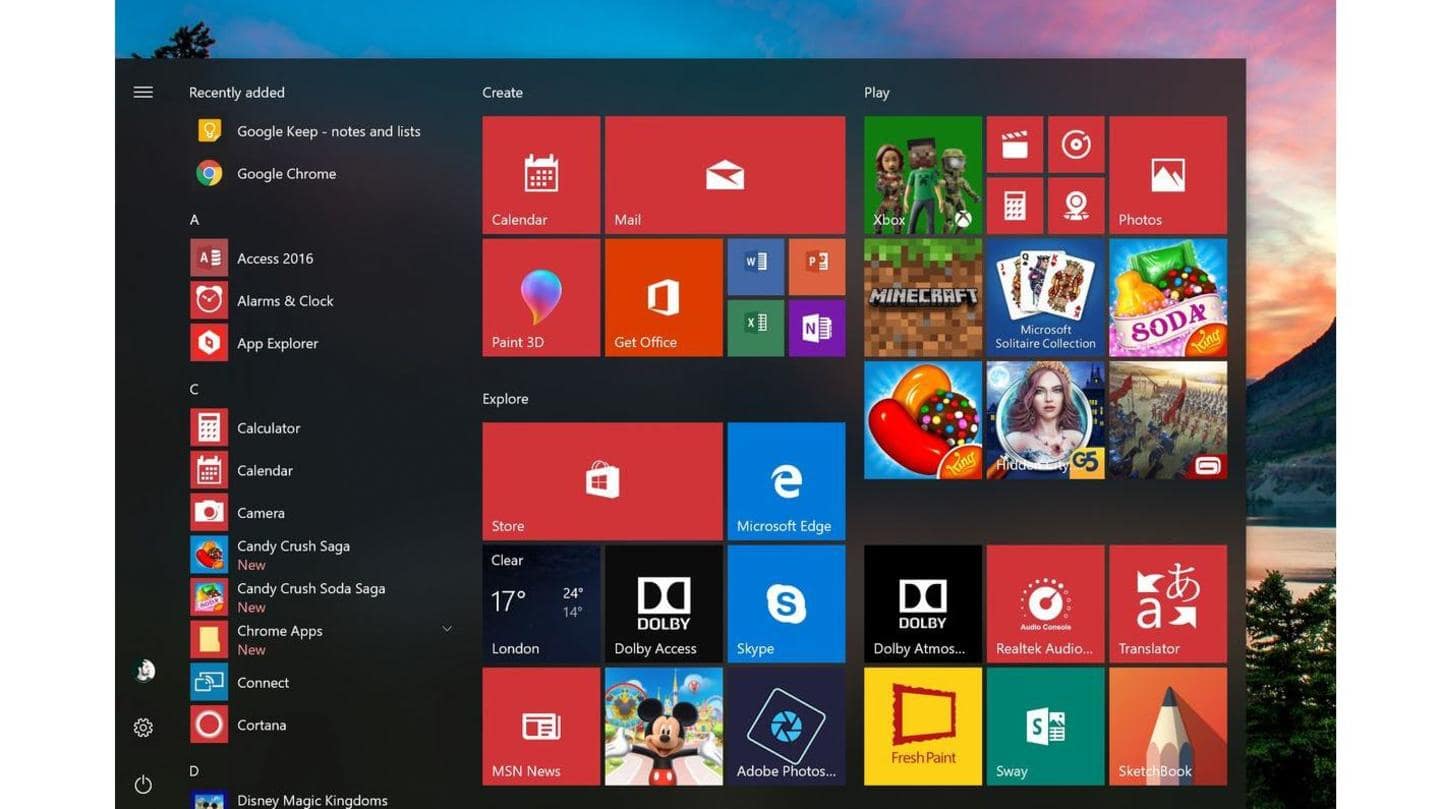Launch the Skype tile
The height and width of the screenshot is (809, 1440).
786,604
